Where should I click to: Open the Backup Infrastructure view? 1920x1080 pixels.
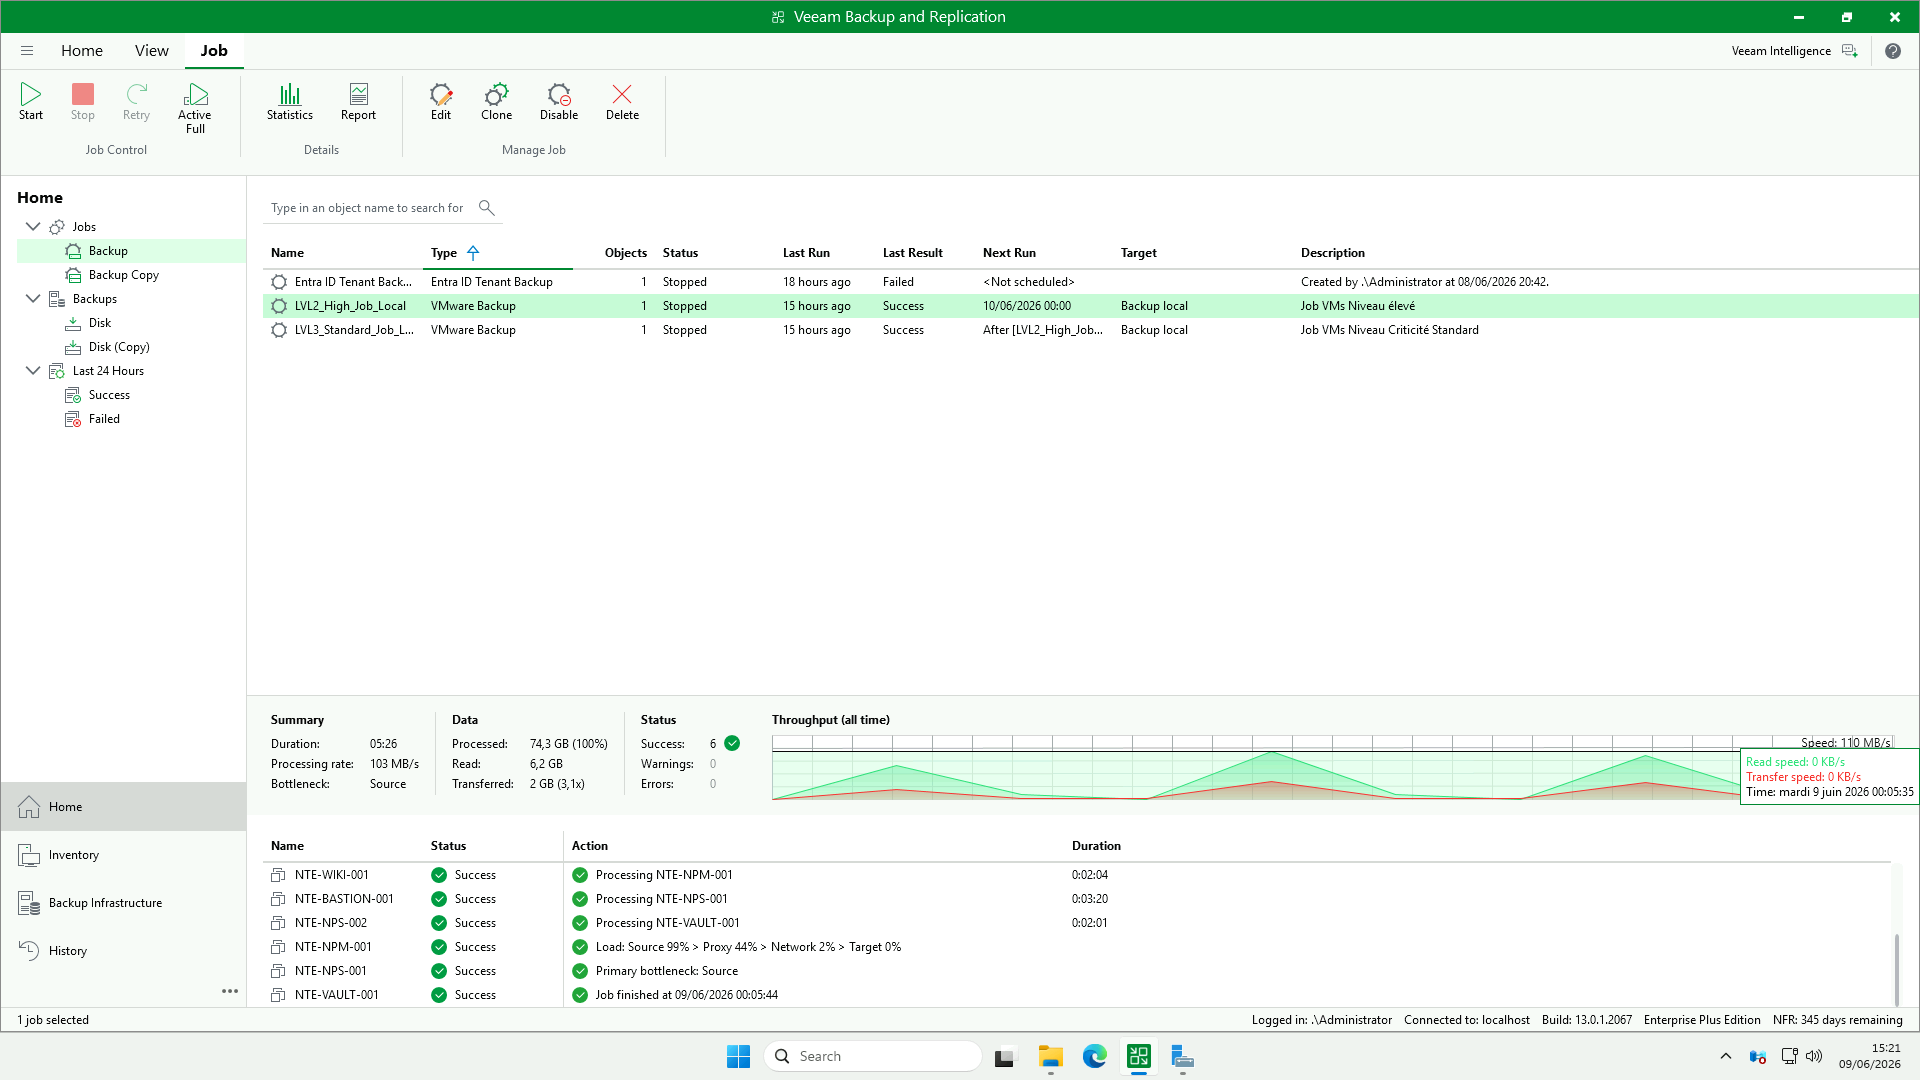124,903
